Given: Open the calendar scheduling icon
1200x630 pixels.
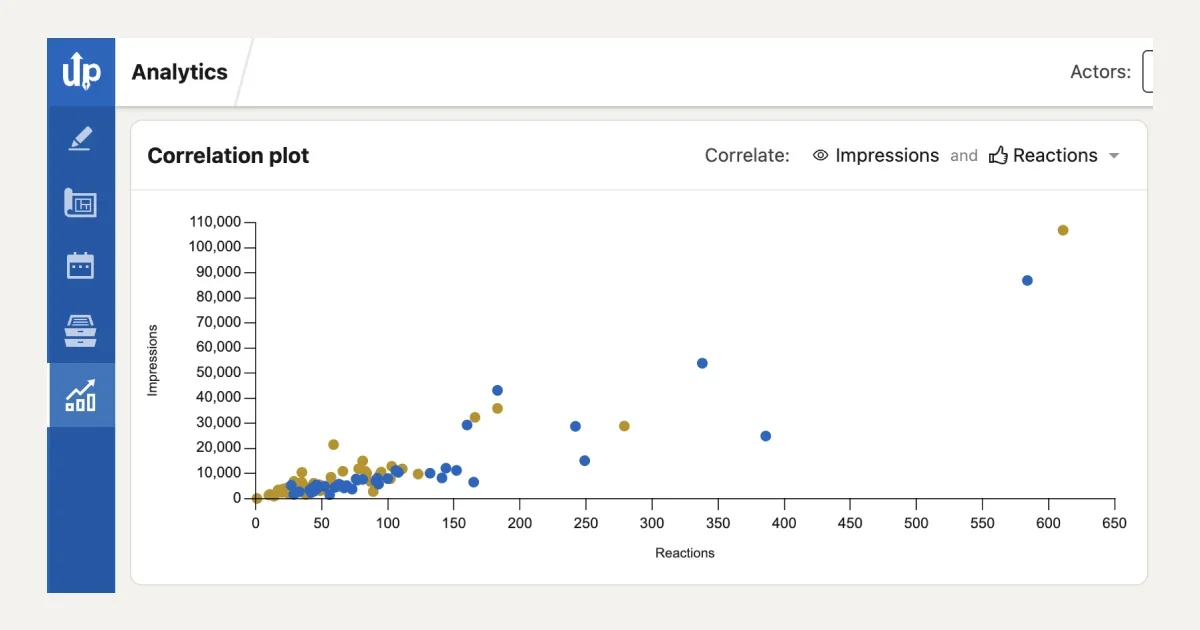Looking at the screenshot, I should coord(80,265).
